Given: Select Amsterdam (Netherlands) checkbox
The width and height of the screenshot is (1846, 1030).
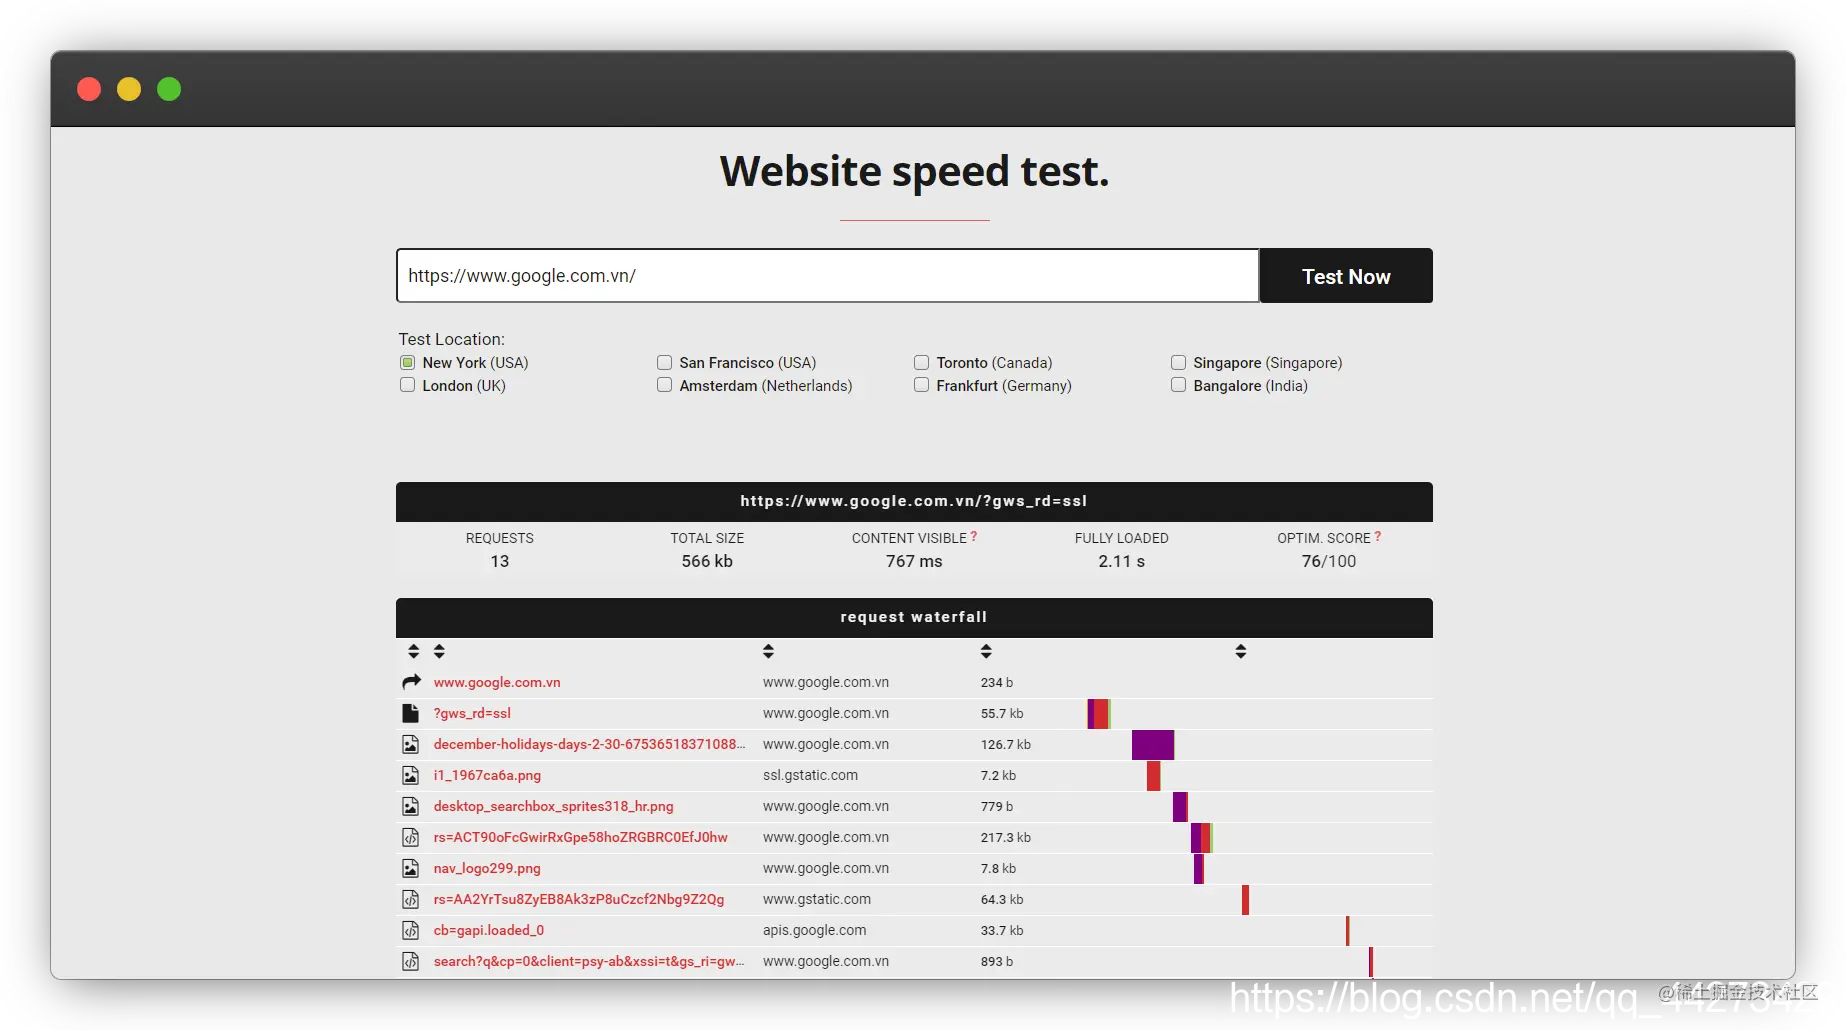Looking at the screenshot, I should point(664,385).
